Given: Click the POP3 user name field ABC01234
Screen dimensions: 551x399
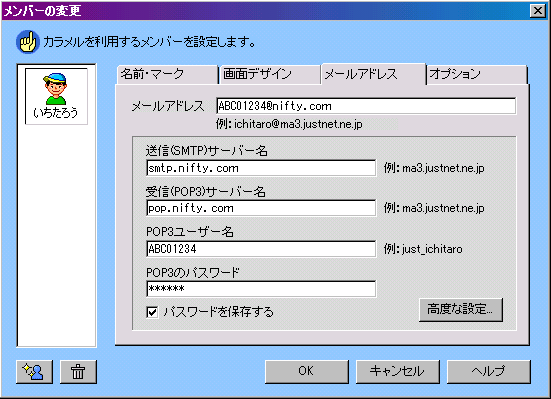Looking at the screenshot, I should pyautogui.click(x=261, y=249).
